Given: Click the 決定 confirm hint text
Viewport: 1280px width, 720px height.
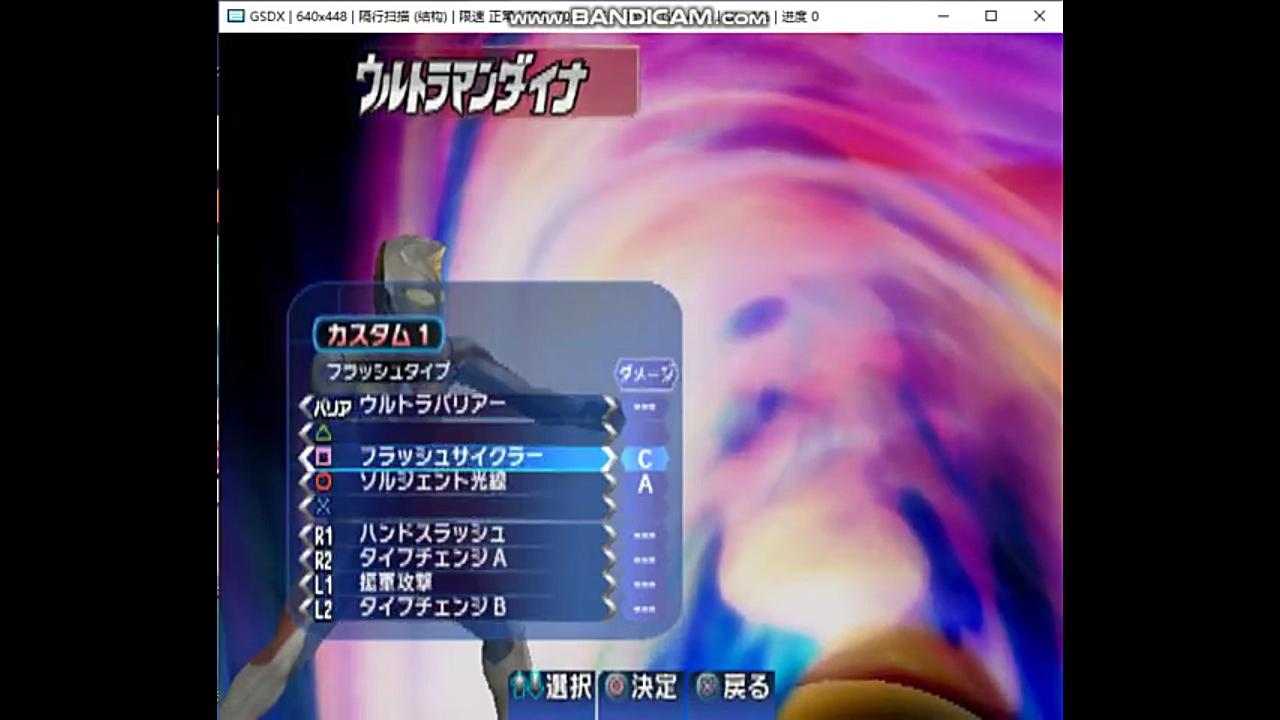Looking at the screenshot, I should pyautogui.click(x=655, y=687).
